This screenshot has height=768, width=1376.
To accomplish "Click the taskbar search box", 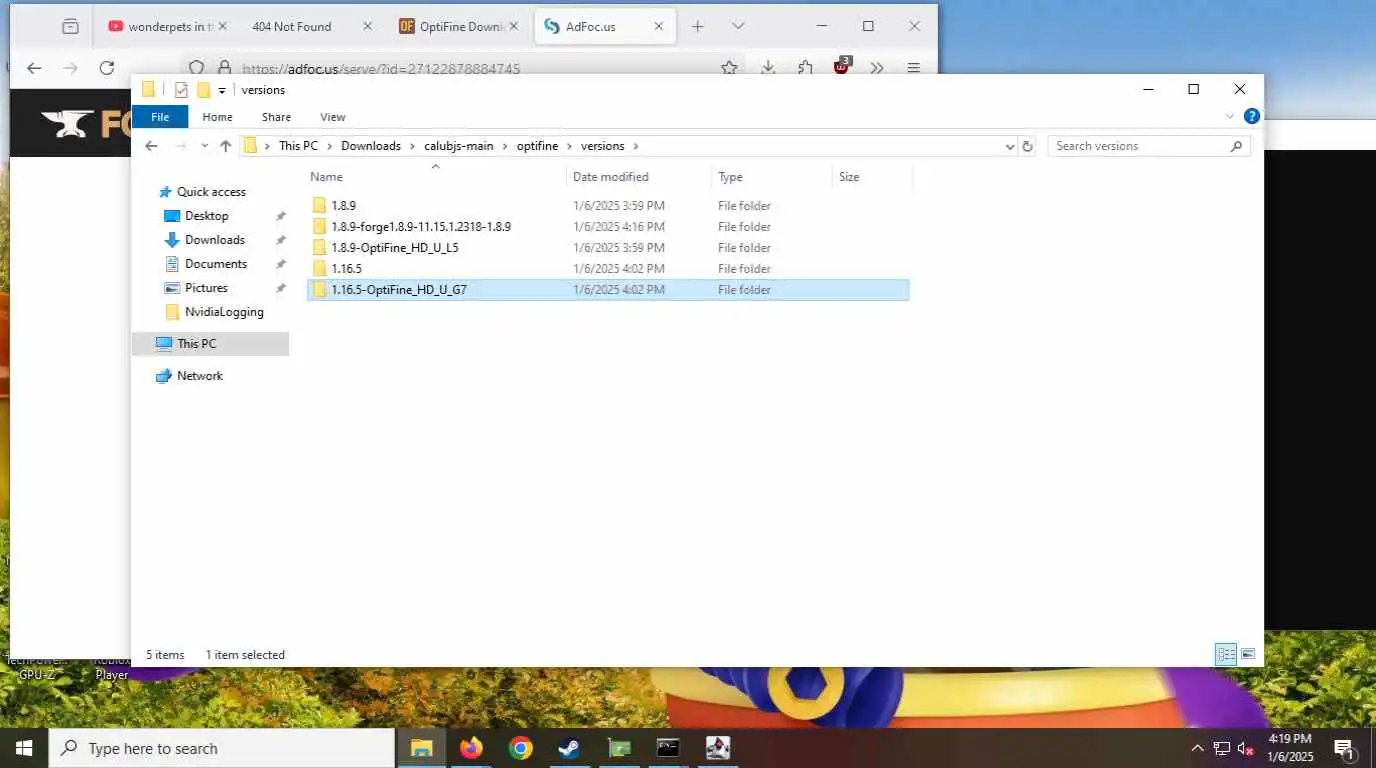I will point(222,748).
